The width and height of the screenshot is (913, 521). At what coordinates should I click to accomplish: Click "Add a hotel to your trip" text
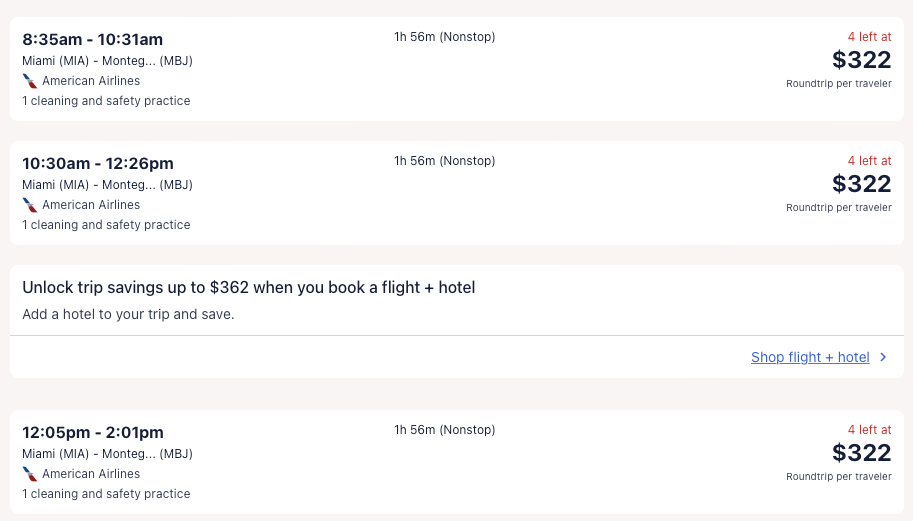(128, 314)
